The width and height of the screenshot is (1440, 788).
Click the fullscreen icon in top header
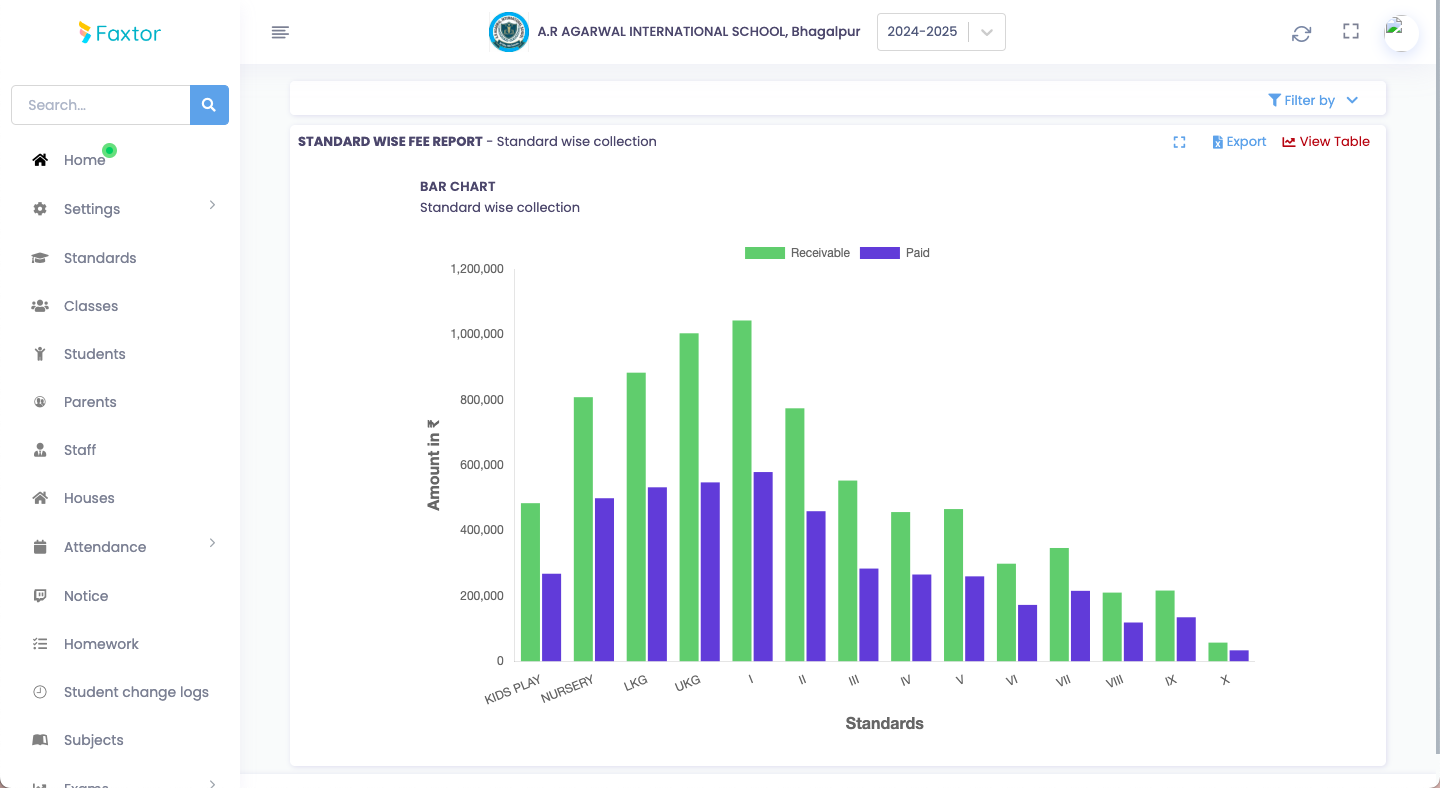[1350, 32]
